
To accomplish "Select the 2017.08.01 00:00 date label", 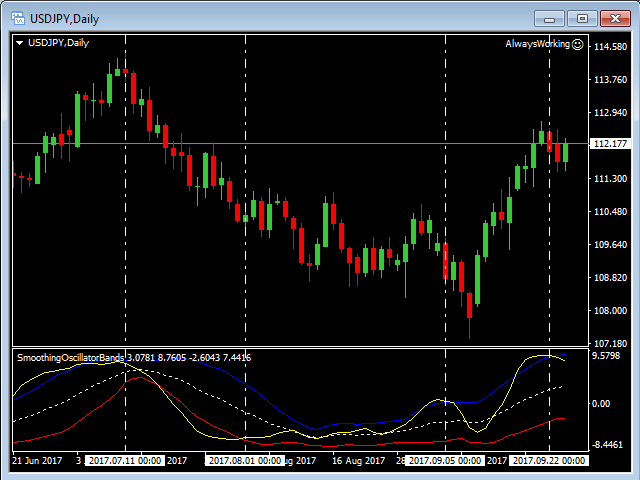I will (x=245, y=461).
